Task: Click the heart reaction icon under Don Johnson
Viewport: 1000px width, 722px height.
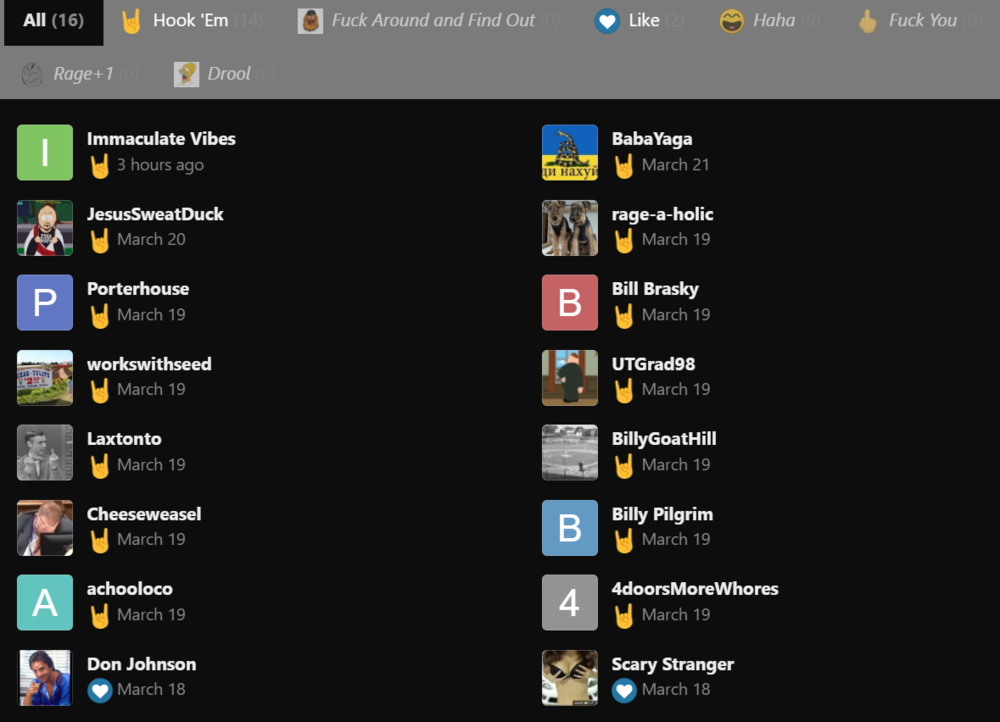Action: tap(100, 689)
